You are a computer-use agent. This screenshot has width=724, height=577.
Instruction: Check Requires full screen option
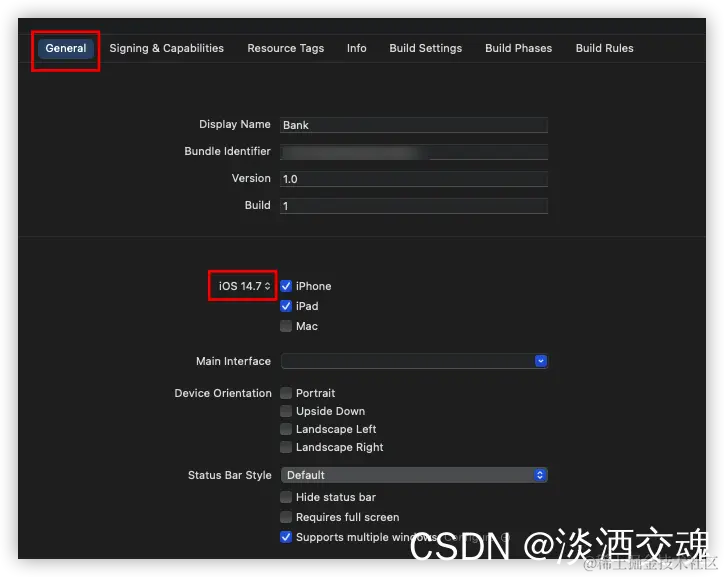[x=286, y=517]
